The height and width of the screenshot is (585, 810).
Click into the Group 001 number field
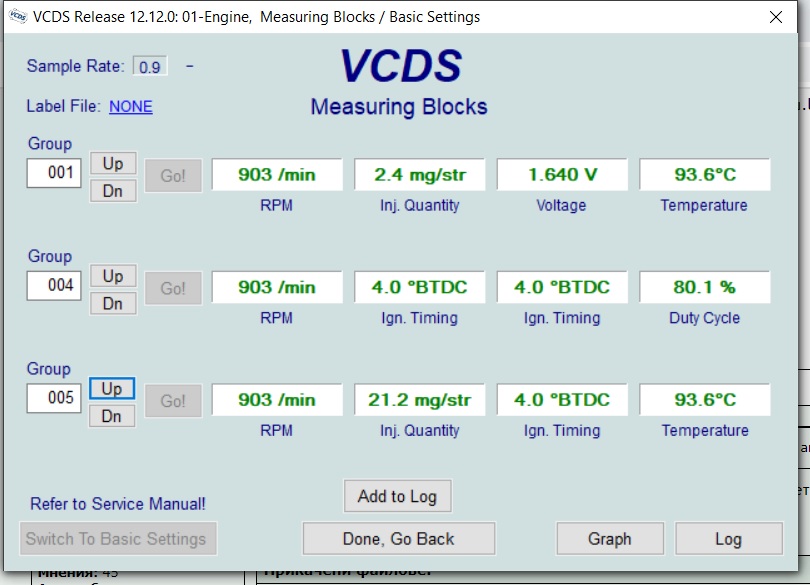(54, 174)
